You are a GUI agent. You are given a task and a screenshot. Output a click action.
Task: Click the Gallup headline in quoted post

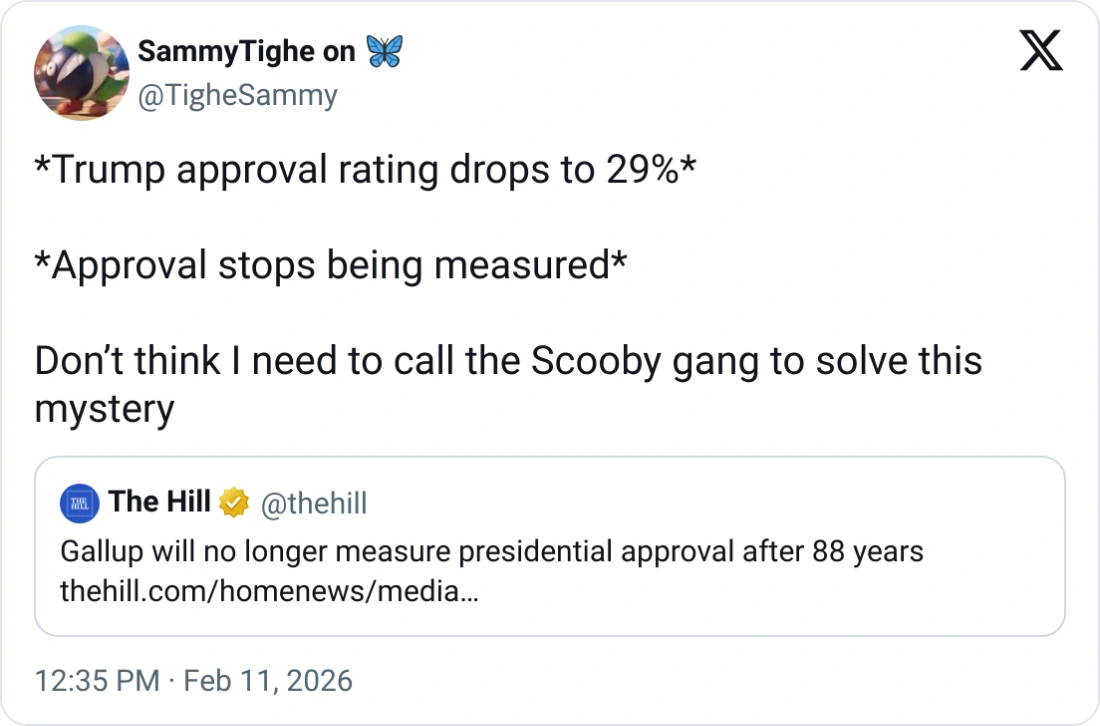(x=491, y=551)
